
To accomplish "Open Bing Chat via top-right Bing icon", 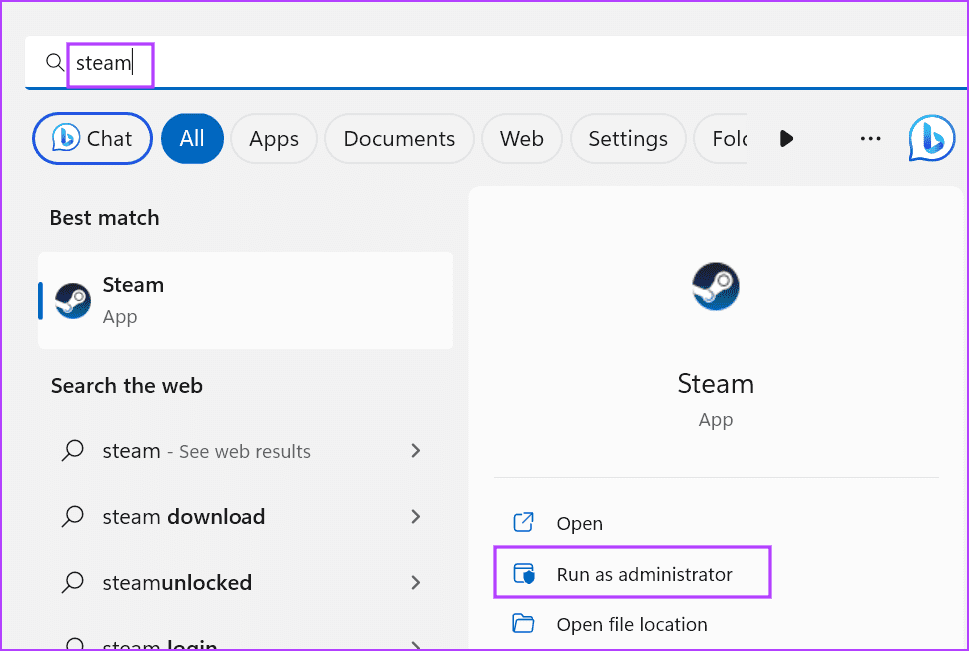I will [932, 138].
